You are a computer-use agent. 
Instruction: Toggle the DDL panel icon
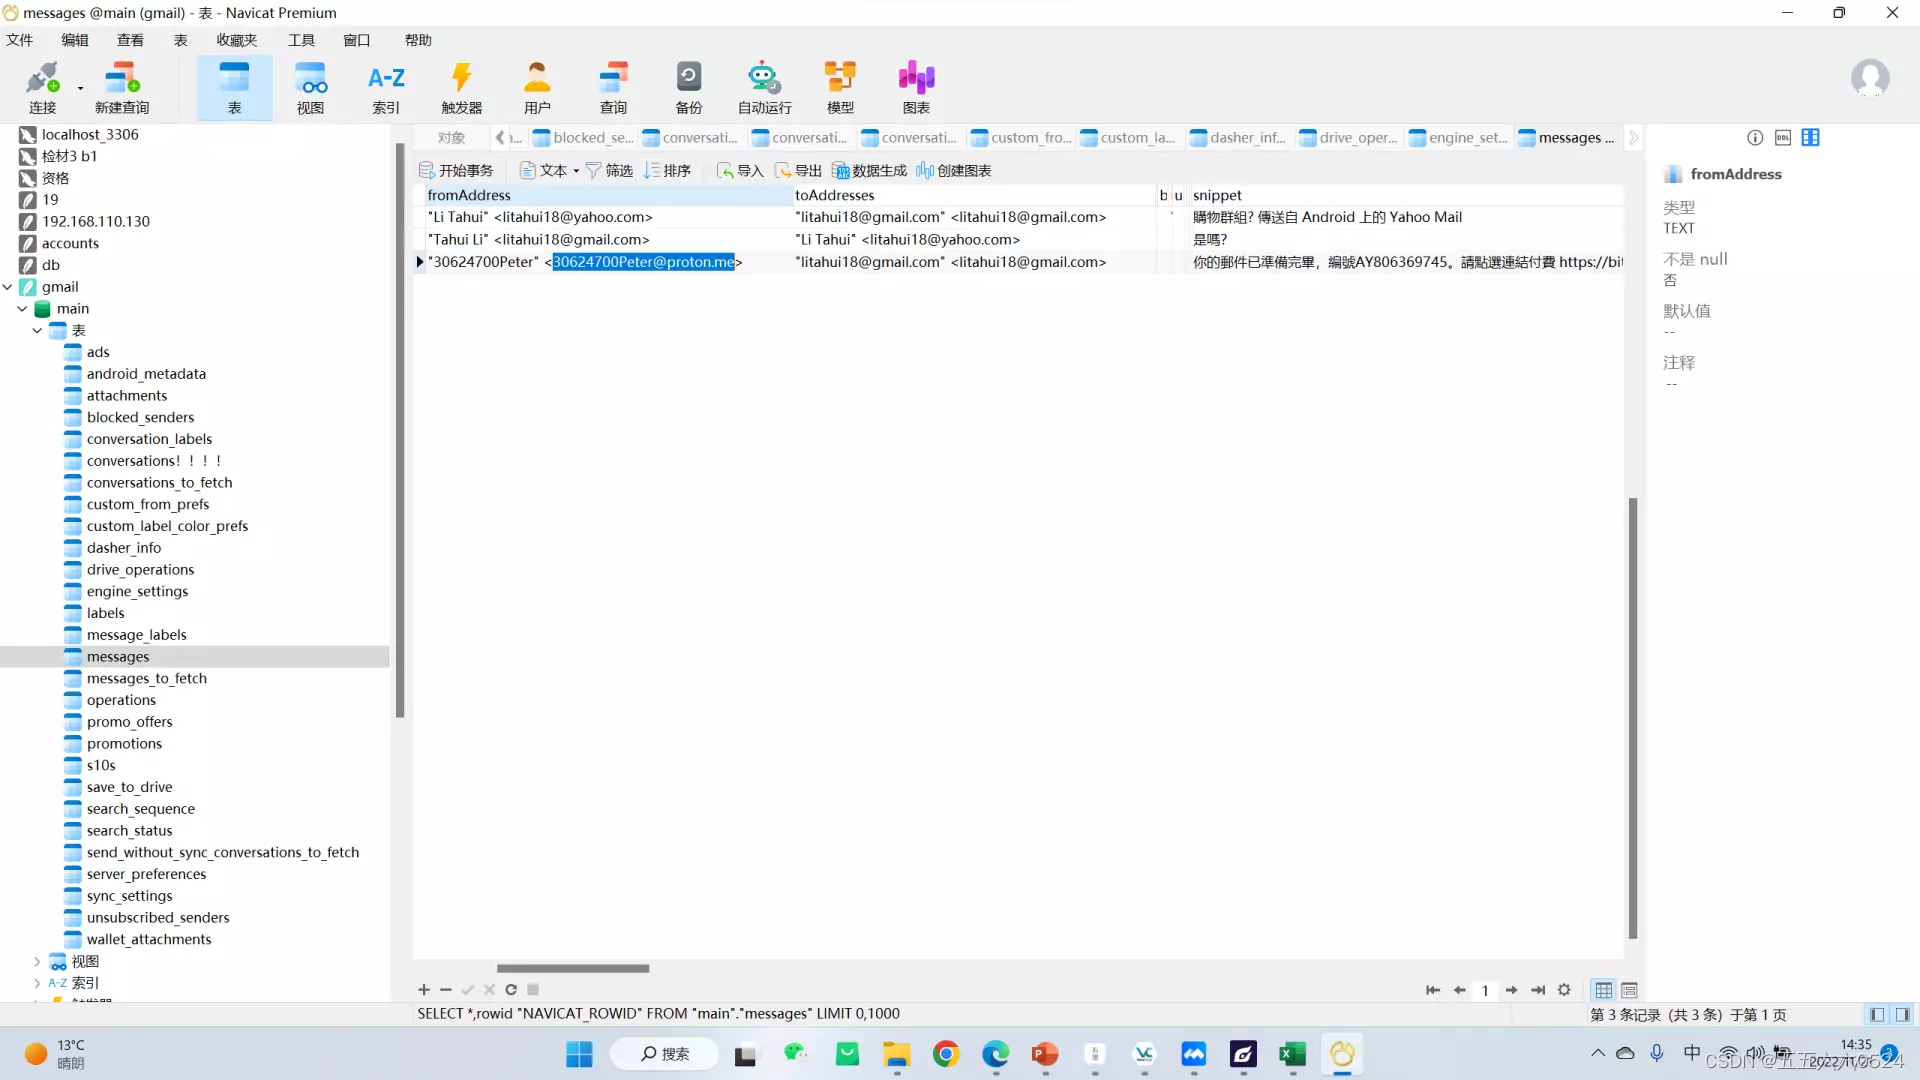coord(1782,138)
